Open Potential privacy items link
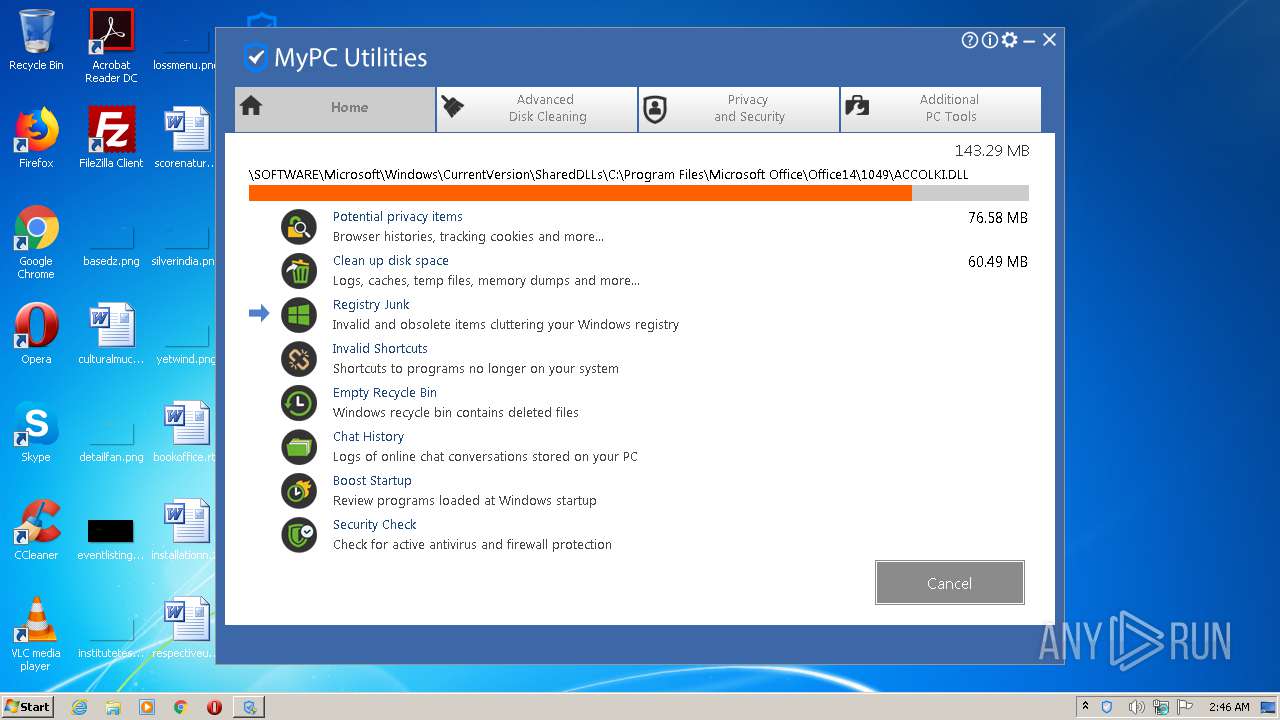The width and height of the screenshot is (1280, 720). tap(397, 216)
